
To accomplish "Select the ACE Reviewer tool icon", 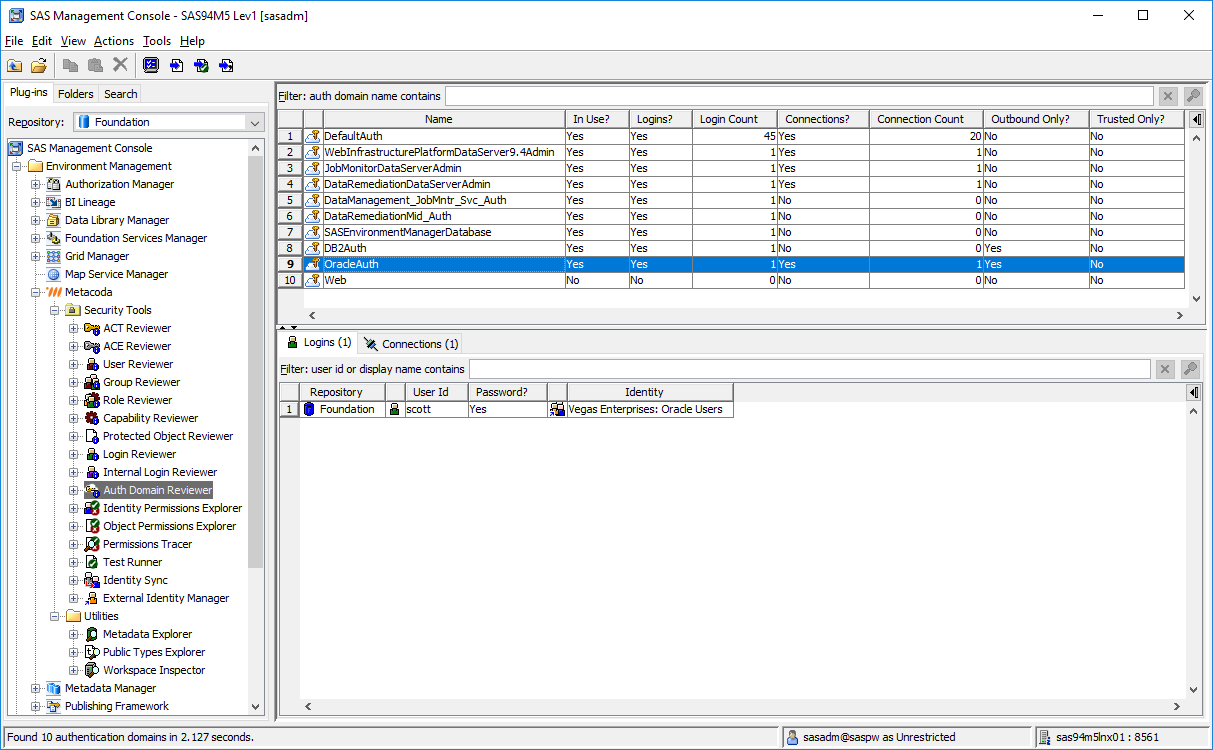I will (92, 346).
